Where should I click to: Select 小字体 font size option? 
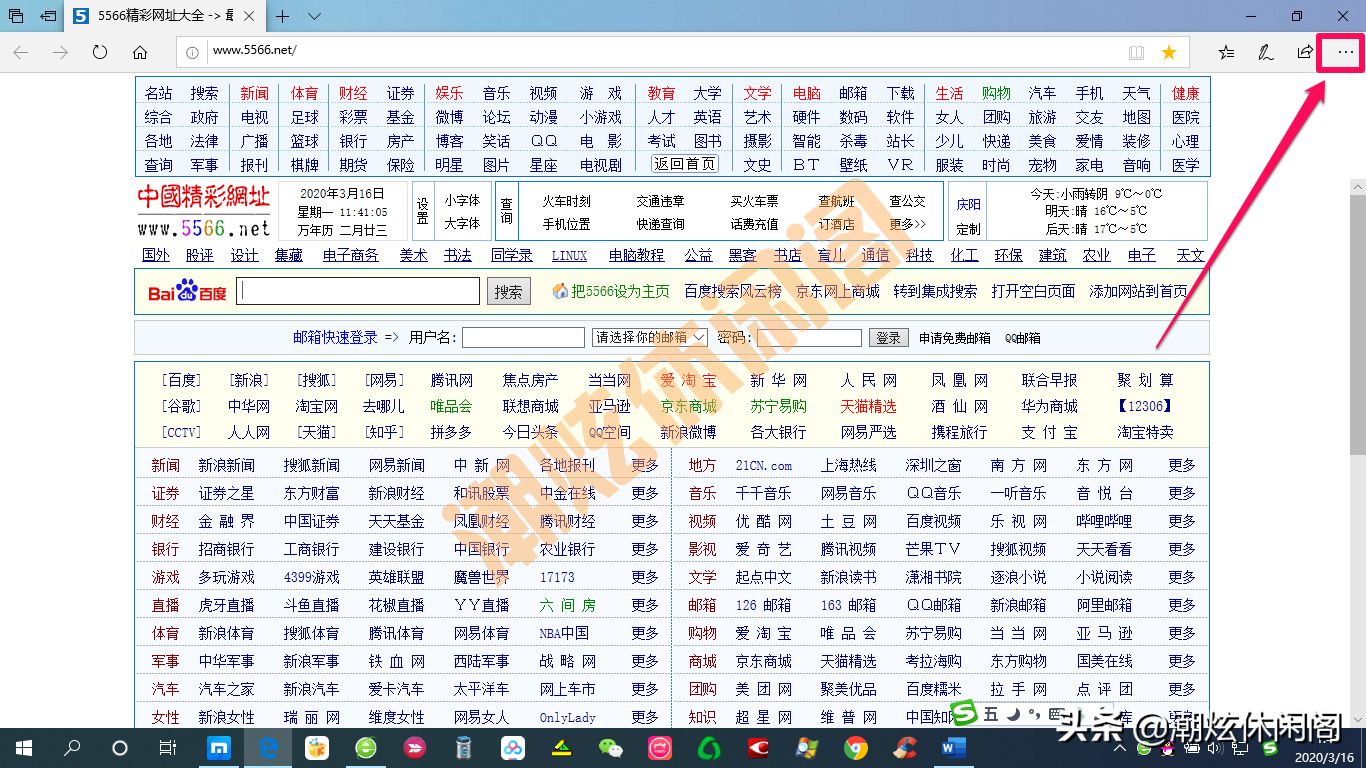(462, 200)
